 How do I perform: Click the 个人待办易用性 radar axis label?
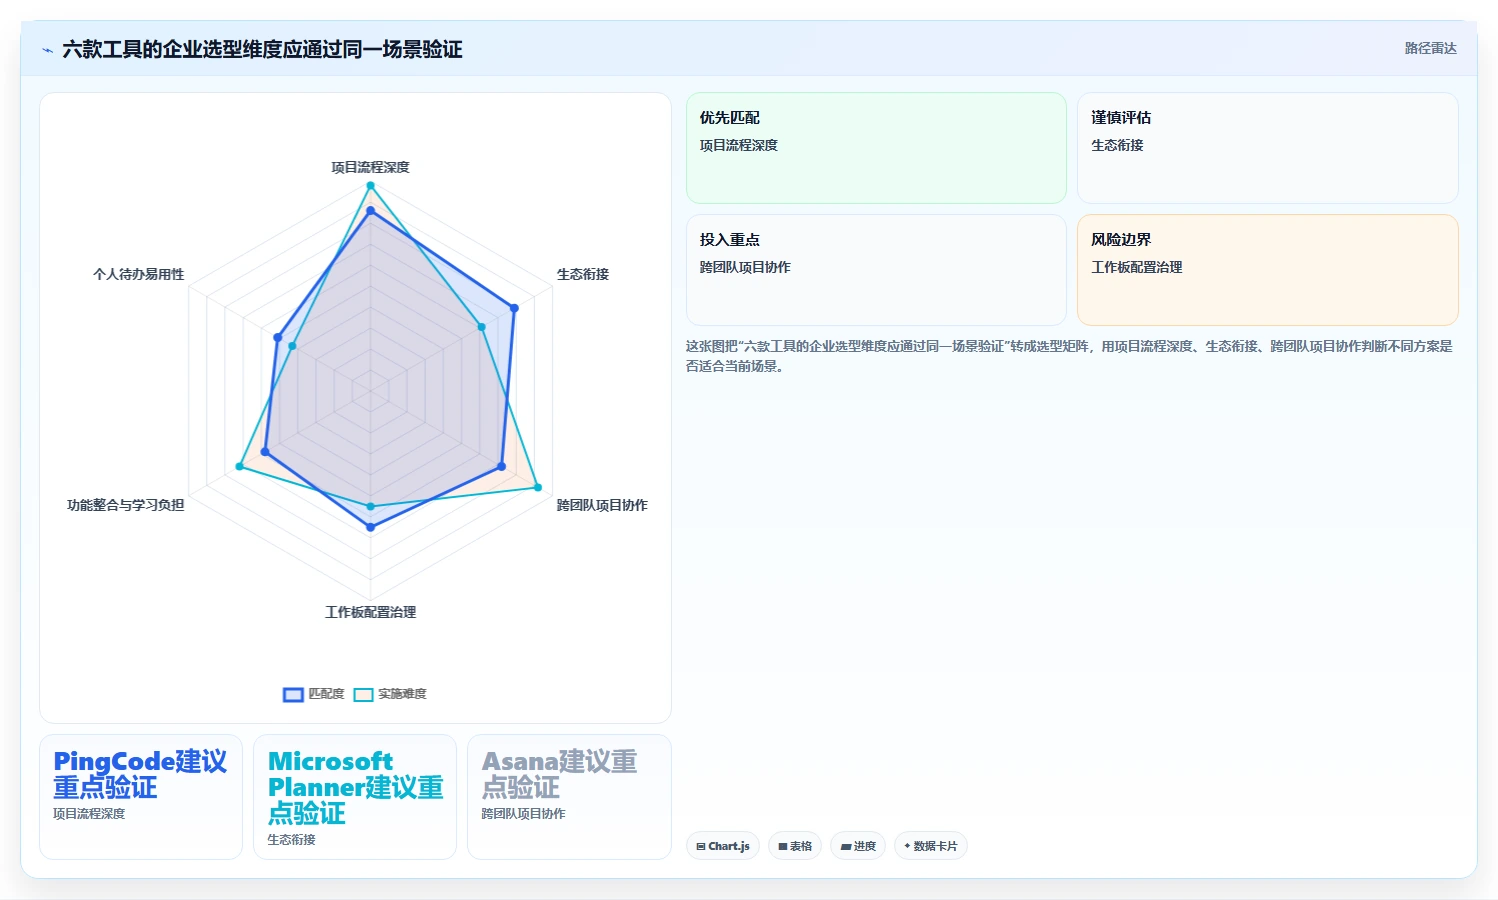pos(139,274)
